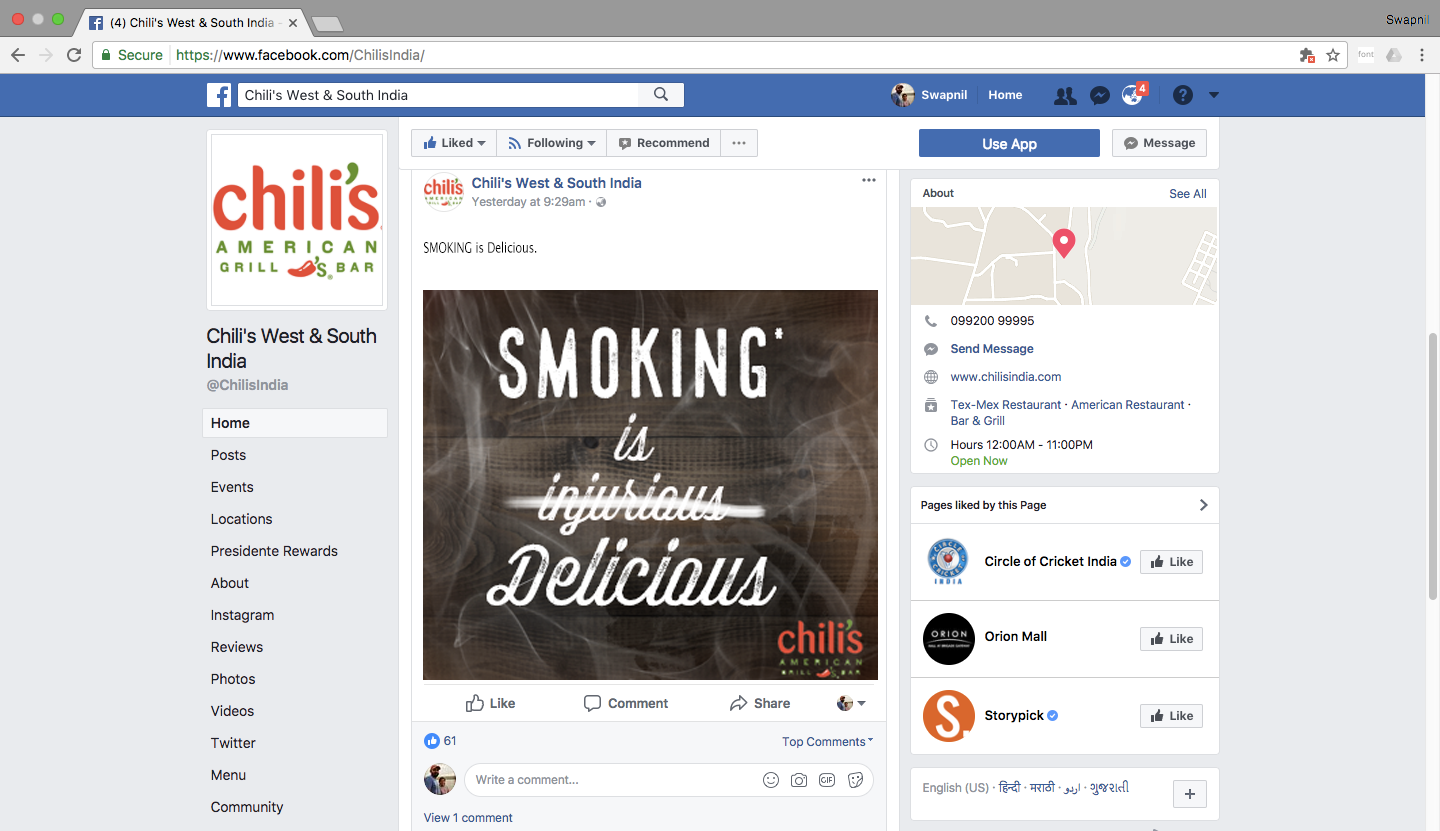The image size is (1440, 831).
Task: Expand the Following dropdown options
Action: click(x=552, y=143)
